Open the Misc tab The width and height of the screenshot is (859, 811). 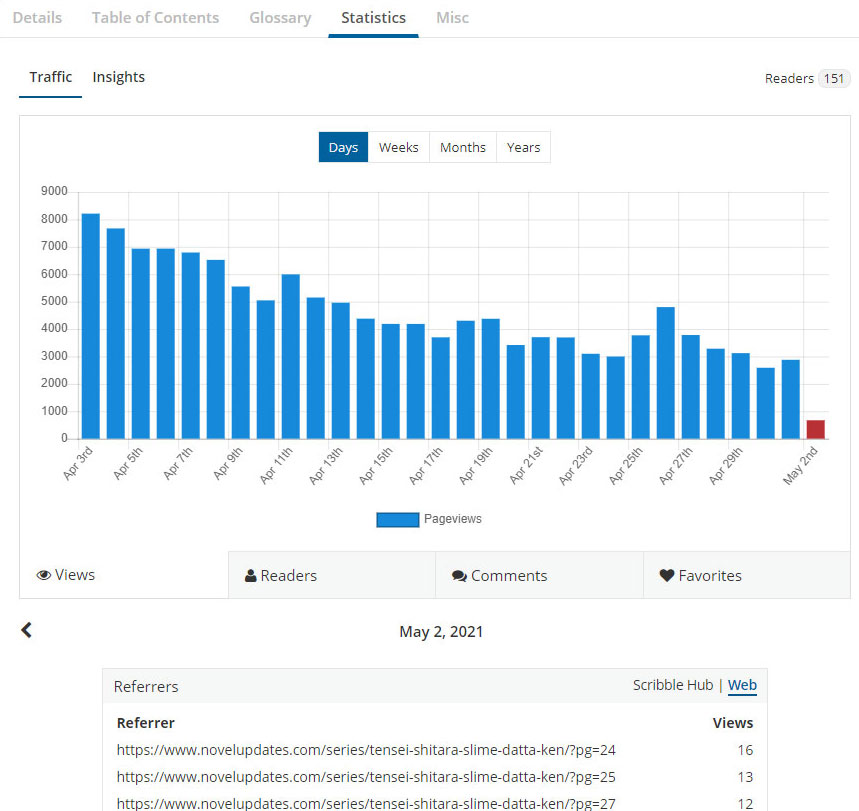[x=452, y=18]
